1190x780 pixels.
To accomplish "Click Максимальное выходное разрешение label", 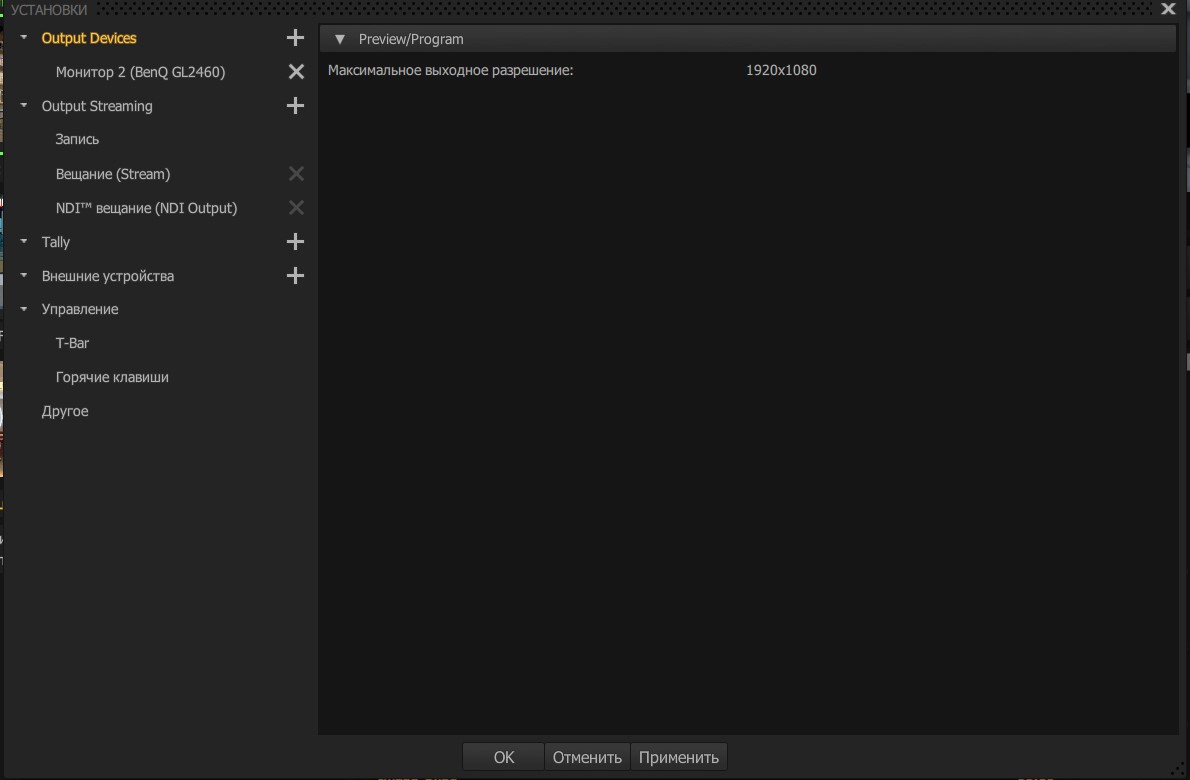I will click(450, 71).
